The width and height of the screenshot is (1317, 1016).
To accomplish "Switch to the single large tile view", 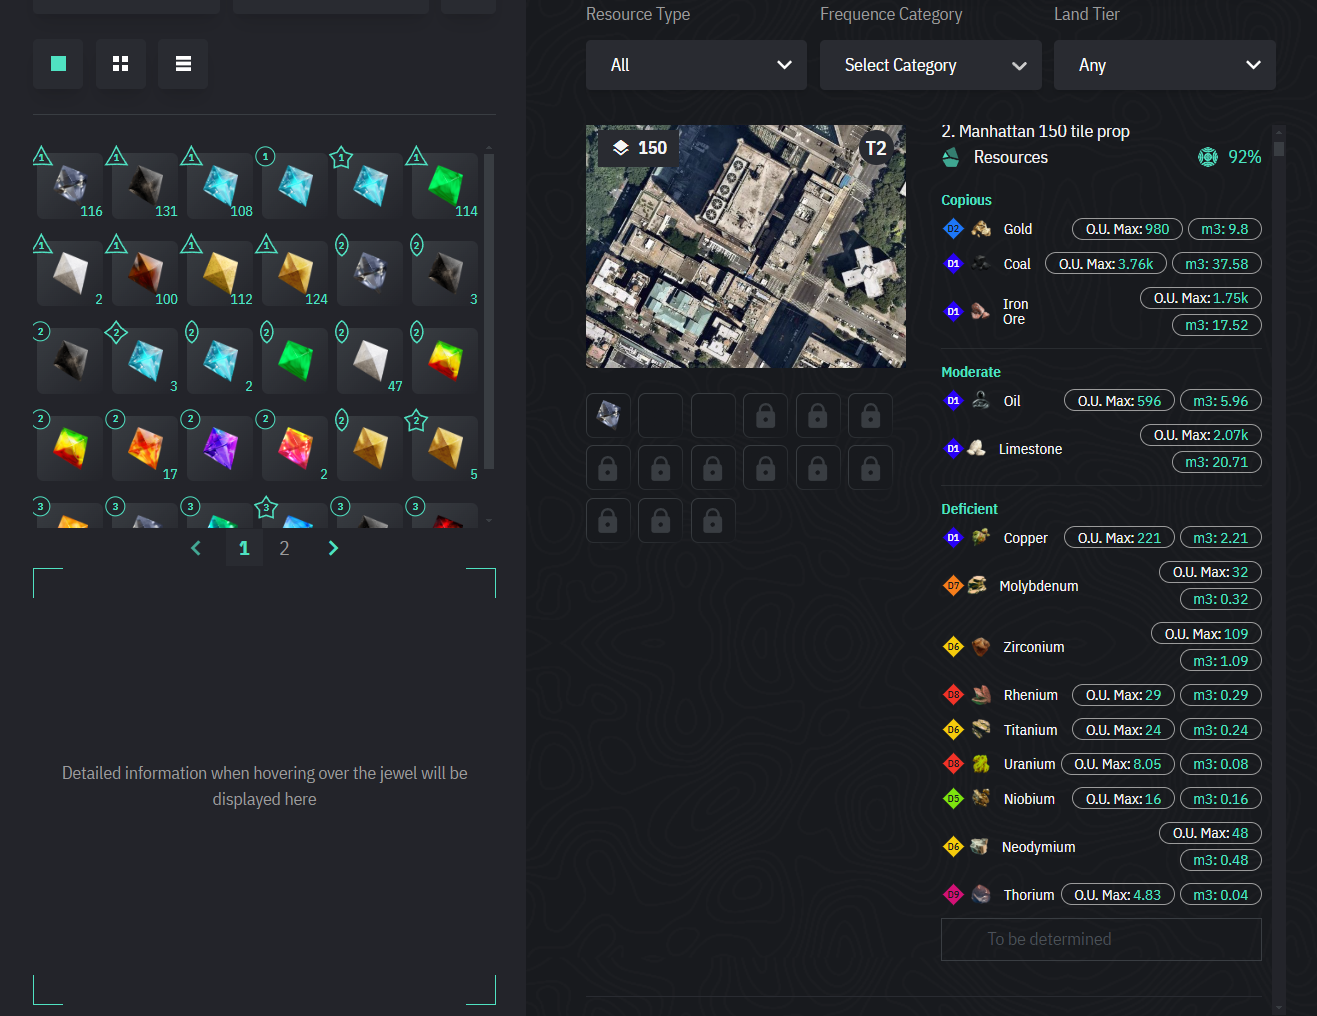I will coord(58,64).
